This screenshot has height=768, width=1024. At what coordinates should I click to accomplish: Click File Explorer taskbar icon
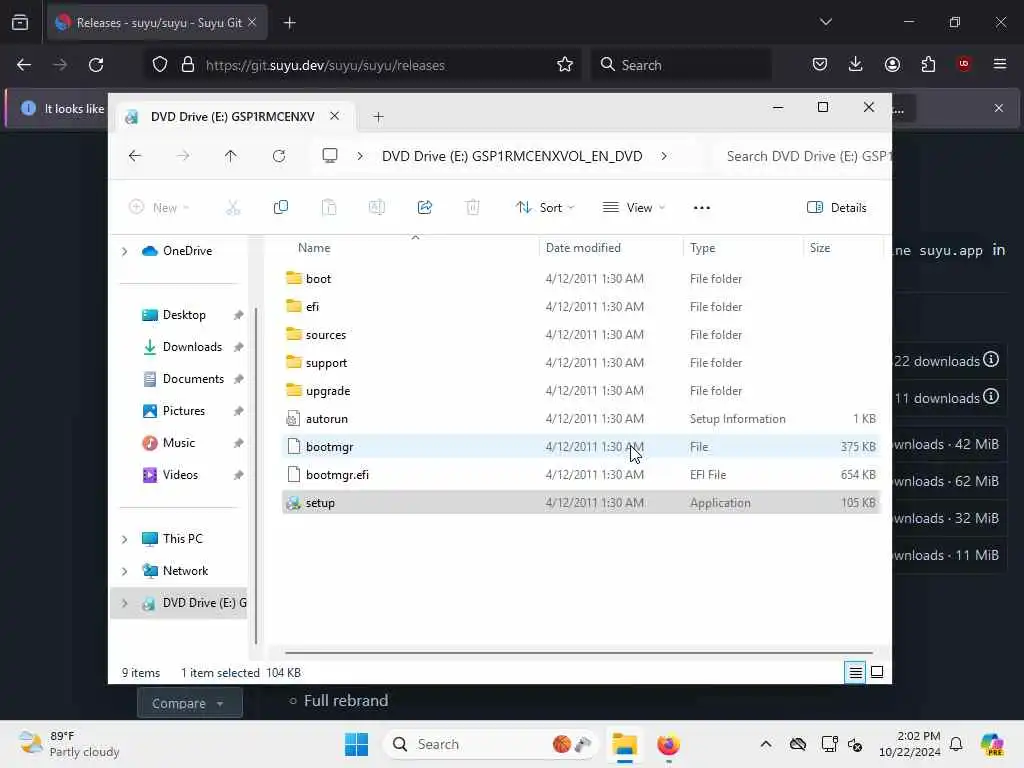click(x=624, y=744)
